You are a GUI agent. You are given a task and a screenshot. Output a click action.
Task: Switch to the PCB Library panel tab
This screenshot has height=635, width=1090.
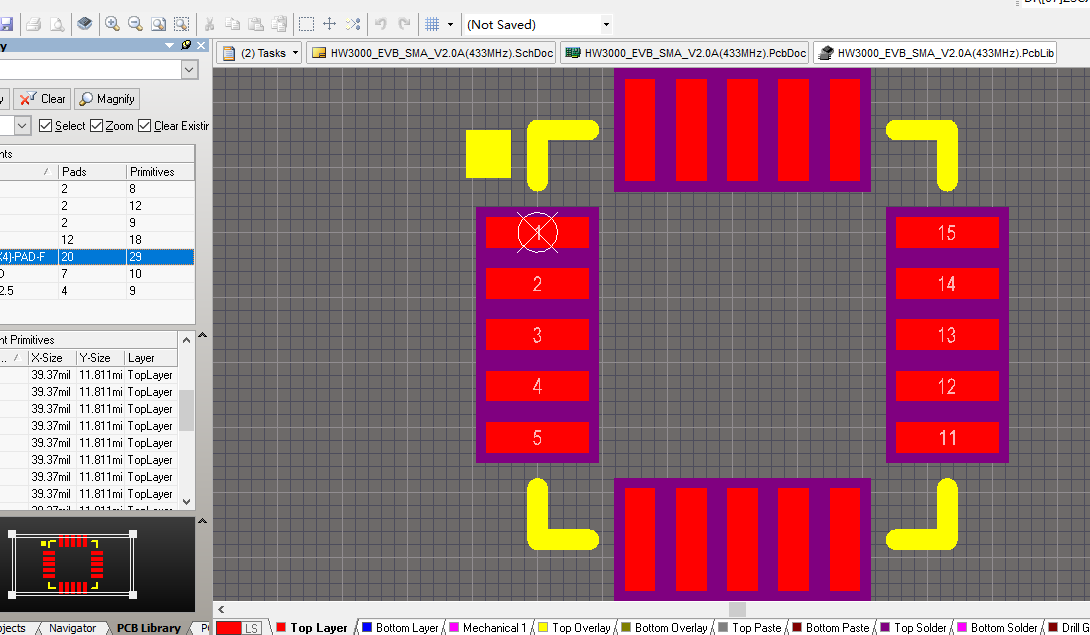[x=148, y=627]
